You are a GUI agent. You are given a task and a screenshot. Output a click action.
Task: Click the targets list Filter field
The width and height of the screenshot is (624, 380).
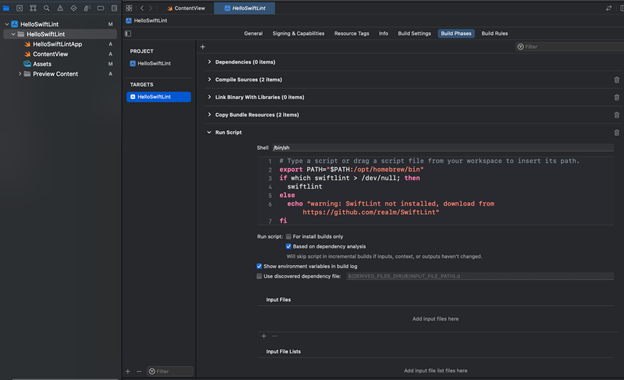coord(170,371)
